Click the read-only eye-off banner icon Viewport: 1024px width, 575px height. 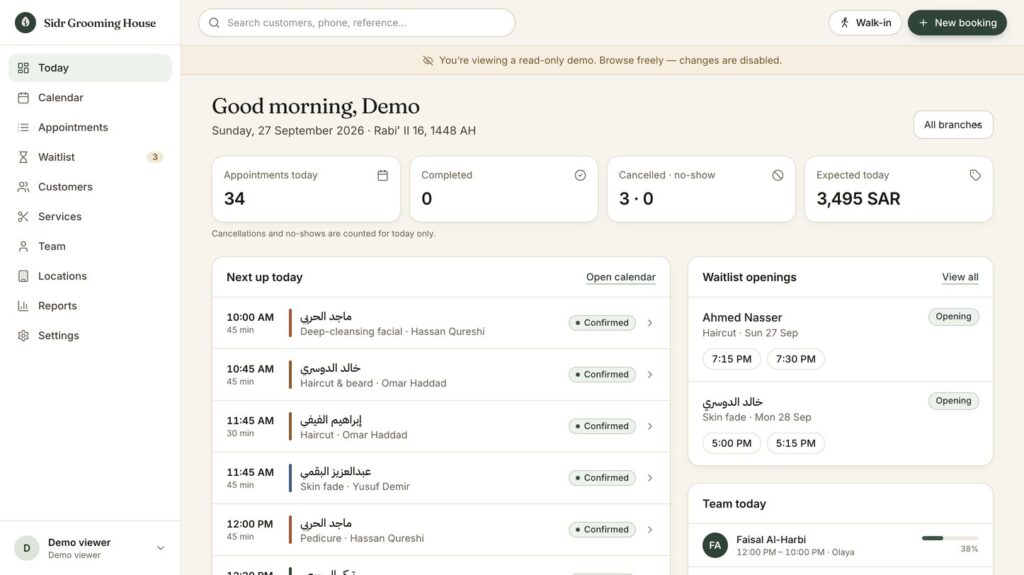point(428,61)
